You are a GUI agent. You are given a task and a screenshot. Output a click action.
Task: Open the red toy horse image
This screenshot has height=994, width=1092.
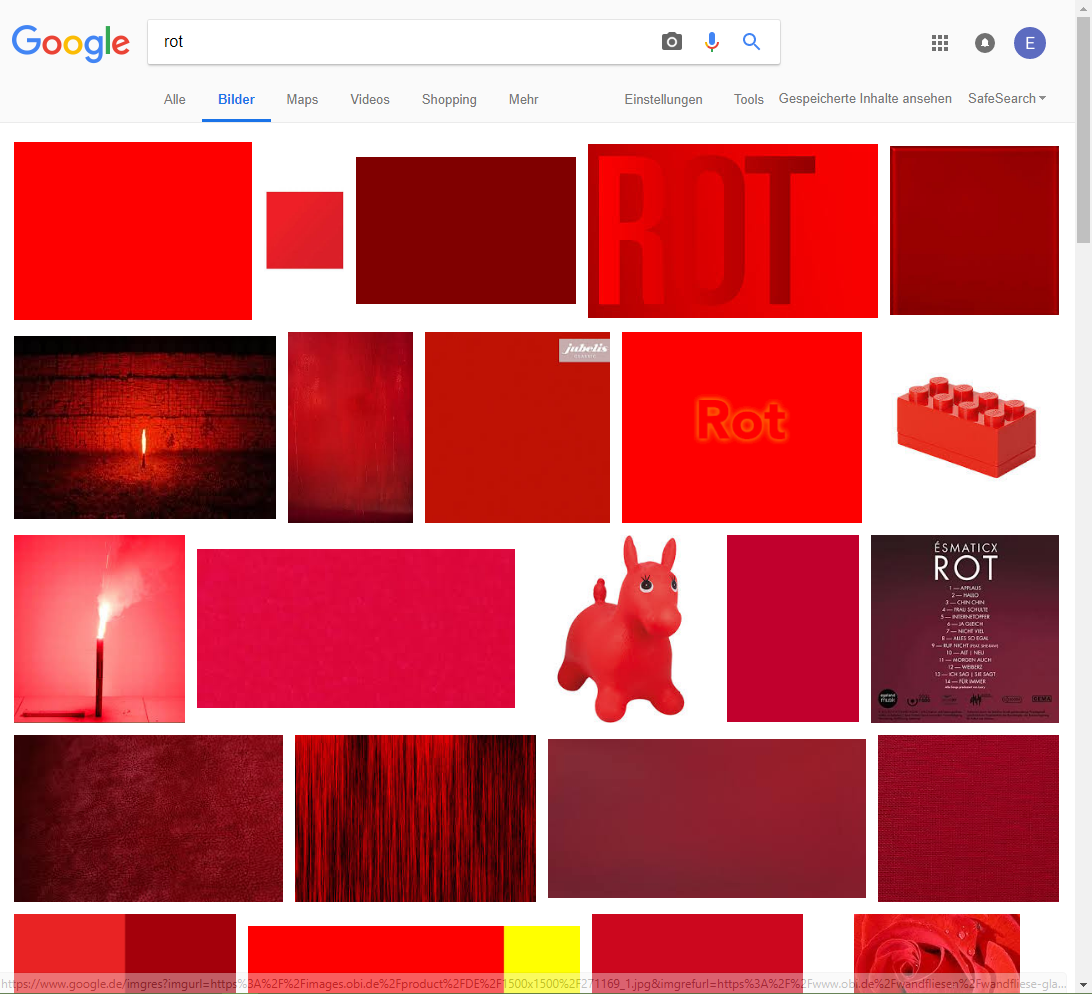622,630
